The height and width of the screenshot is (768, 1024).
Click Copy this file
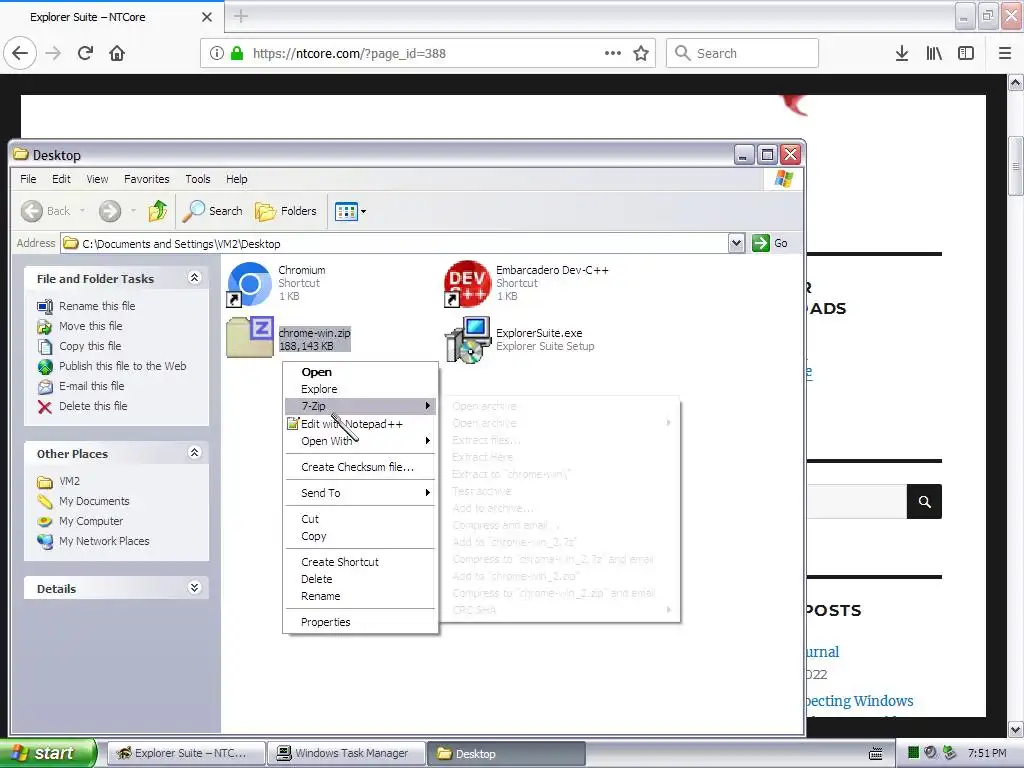tap(89, 346)
